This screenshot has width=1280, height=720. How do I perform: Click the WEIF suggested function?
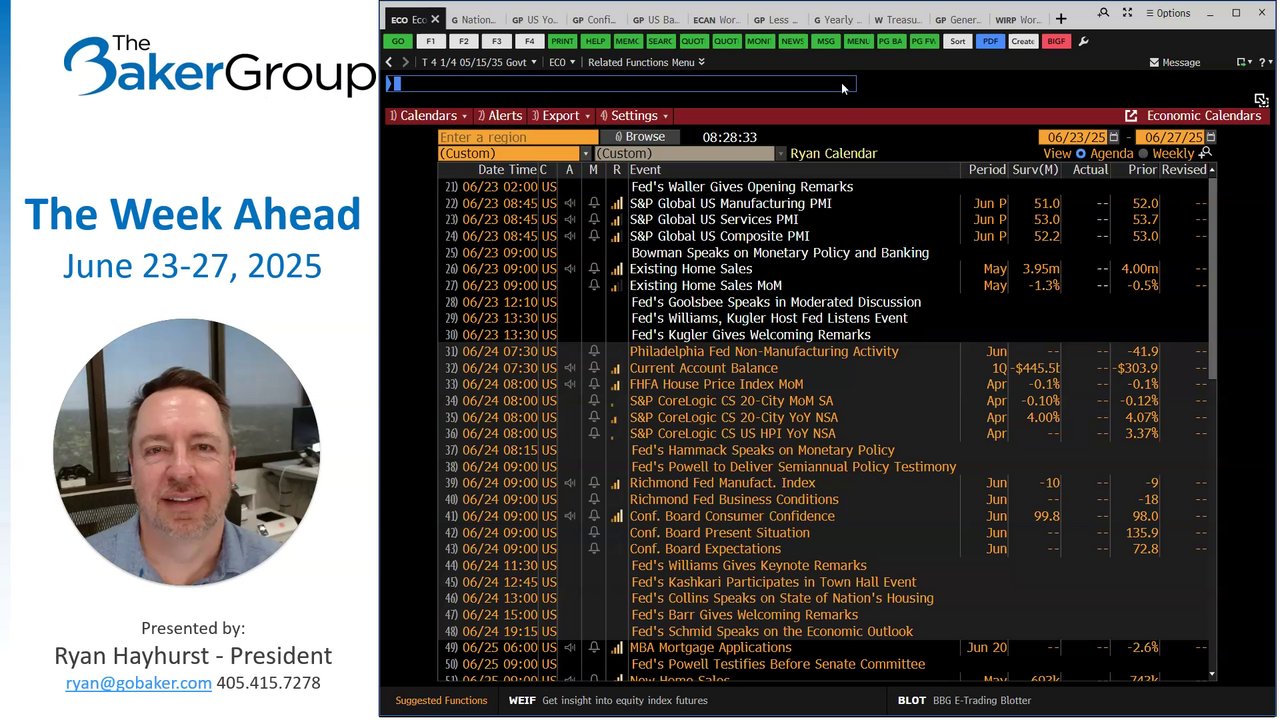pos(608,701)
